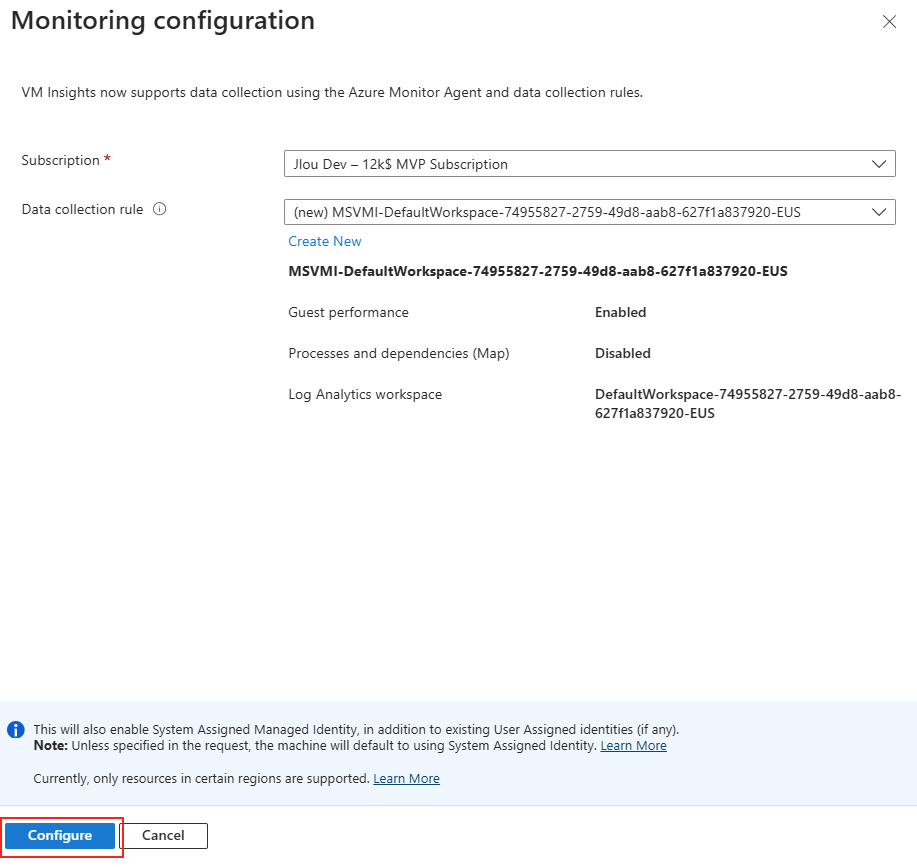917x867 pixels.
Task: Select the bold MSVMI-DefaultWorkspace rule name heading
Action: coord(538,271)
